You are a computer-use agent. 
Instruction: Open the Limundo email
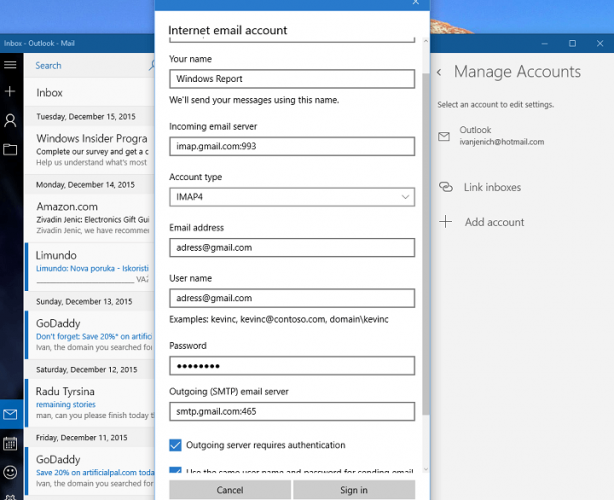pos(90,267)
